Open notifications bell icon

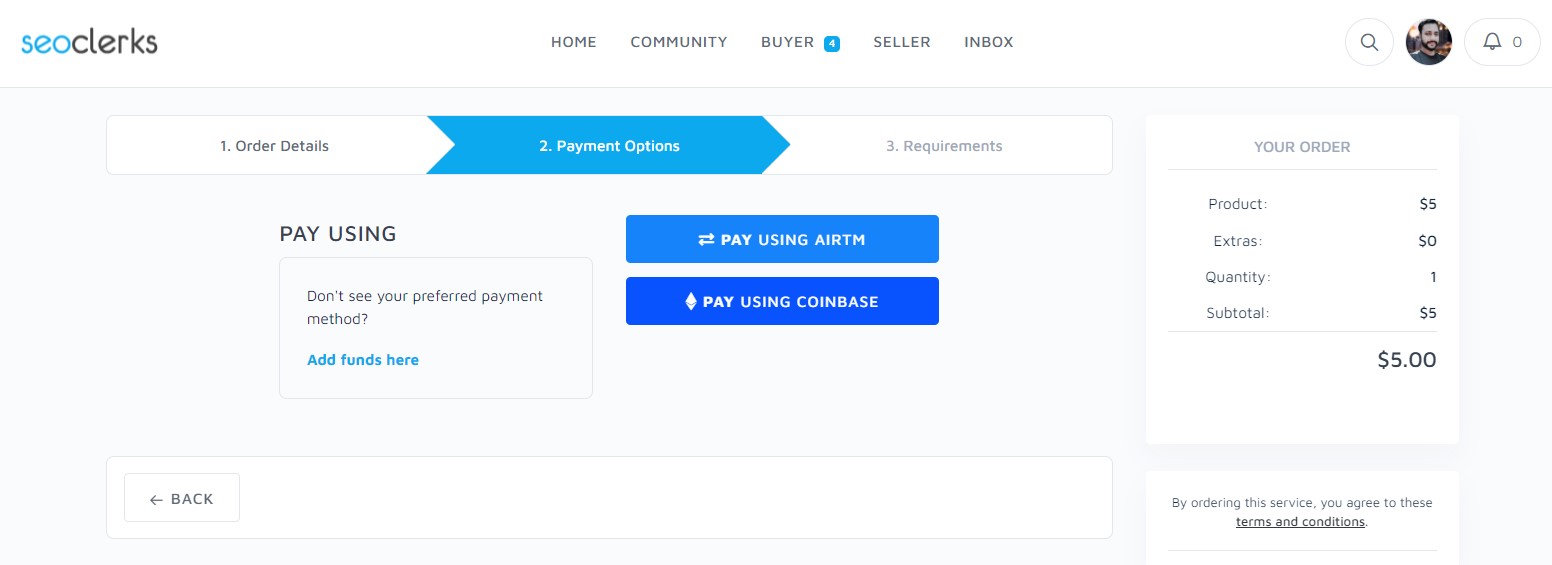1492,42
